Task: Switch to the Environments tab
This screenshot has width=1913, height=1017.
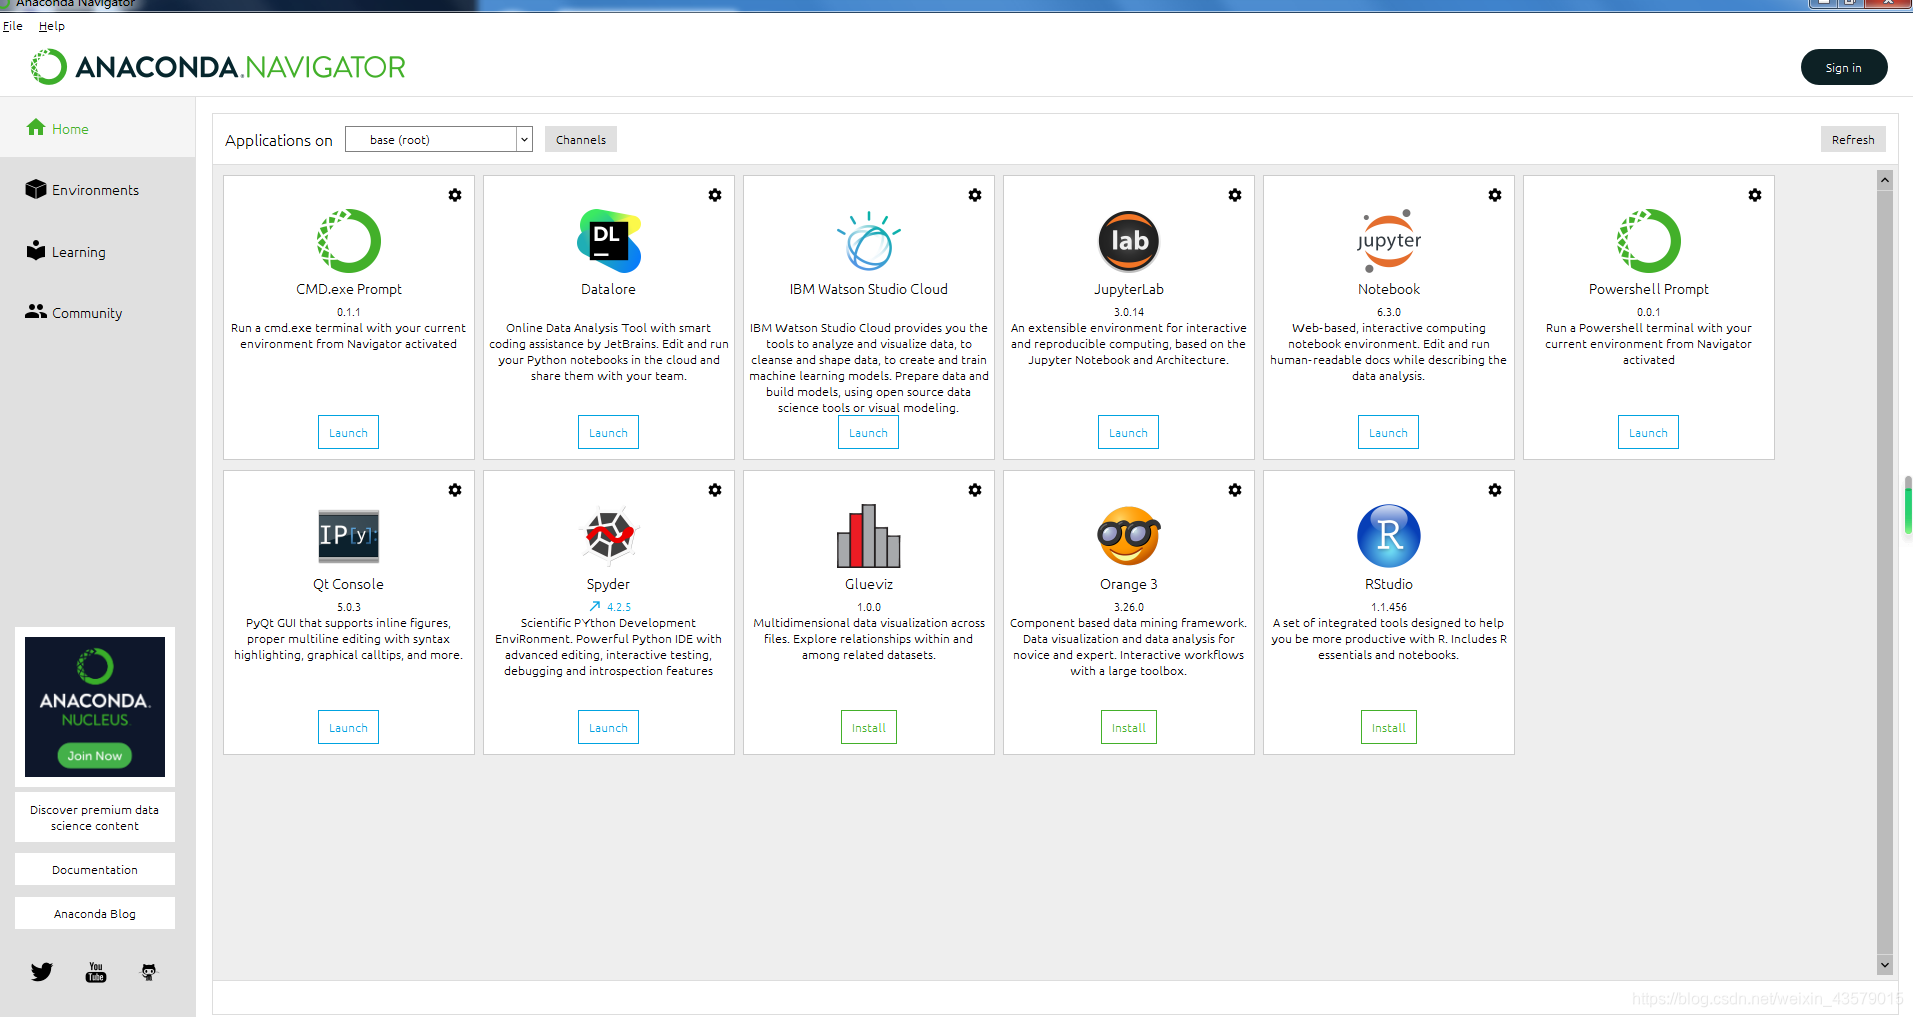Action: click(x=97, y=190)
